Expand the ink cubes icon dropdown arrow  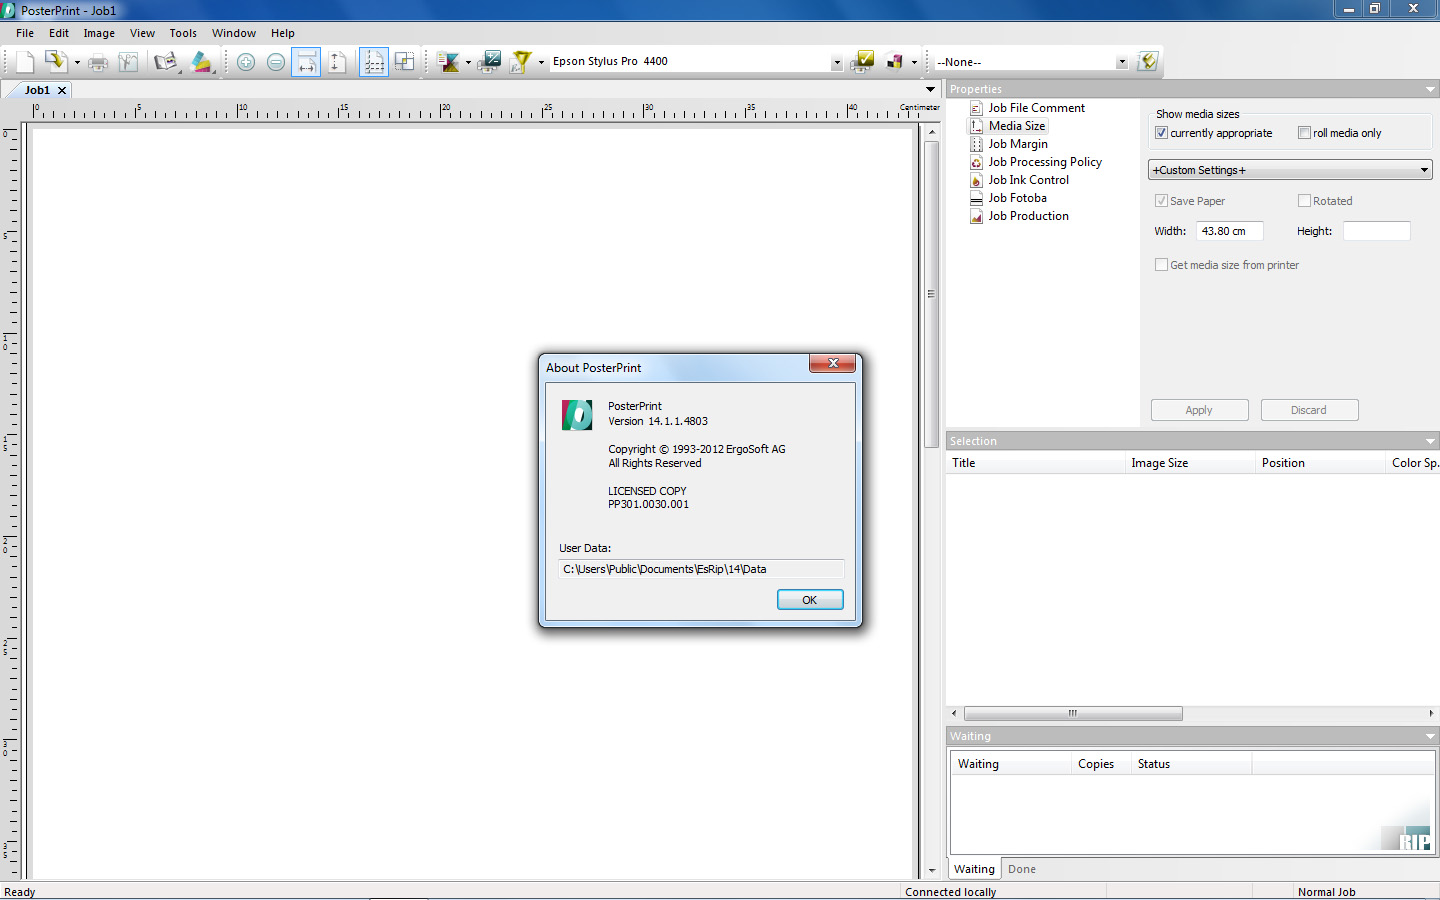click(914, 62)
